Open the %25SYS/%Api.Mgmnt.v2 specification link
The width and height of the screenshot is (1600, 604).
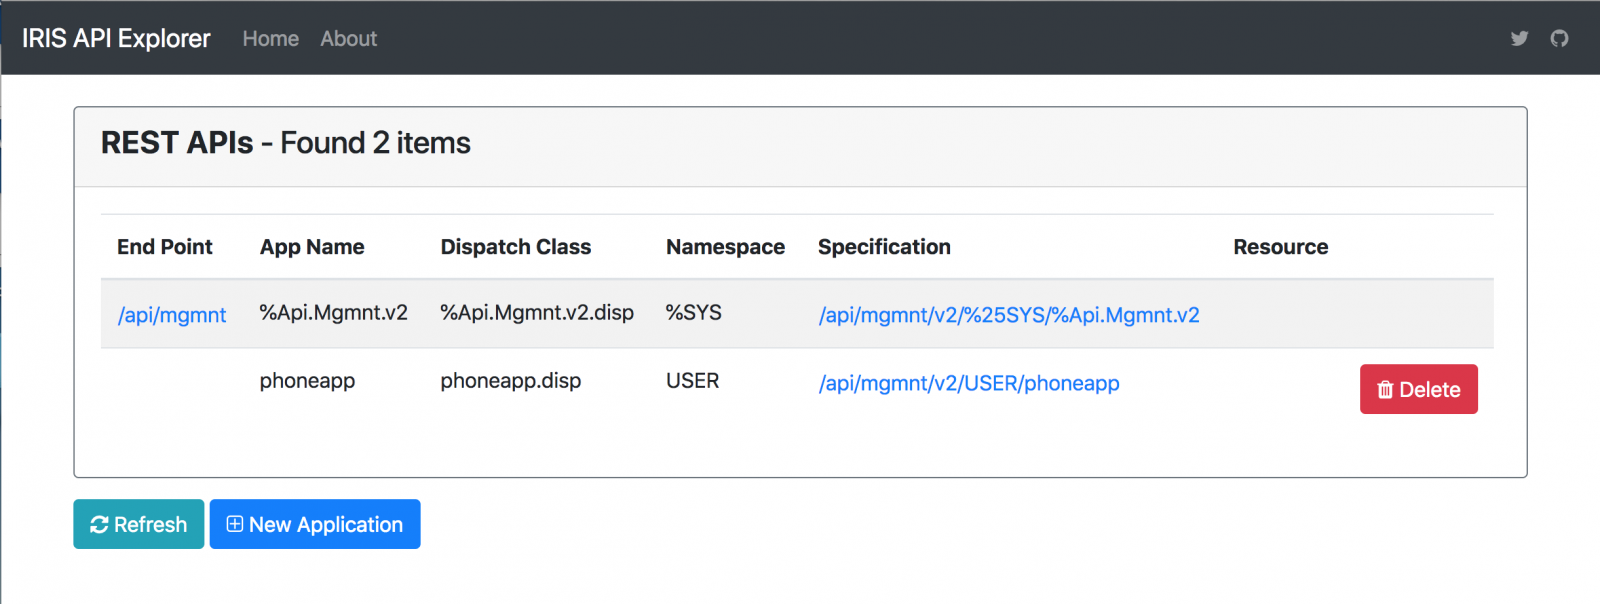pyautogui.click(x=1008, y=315)
